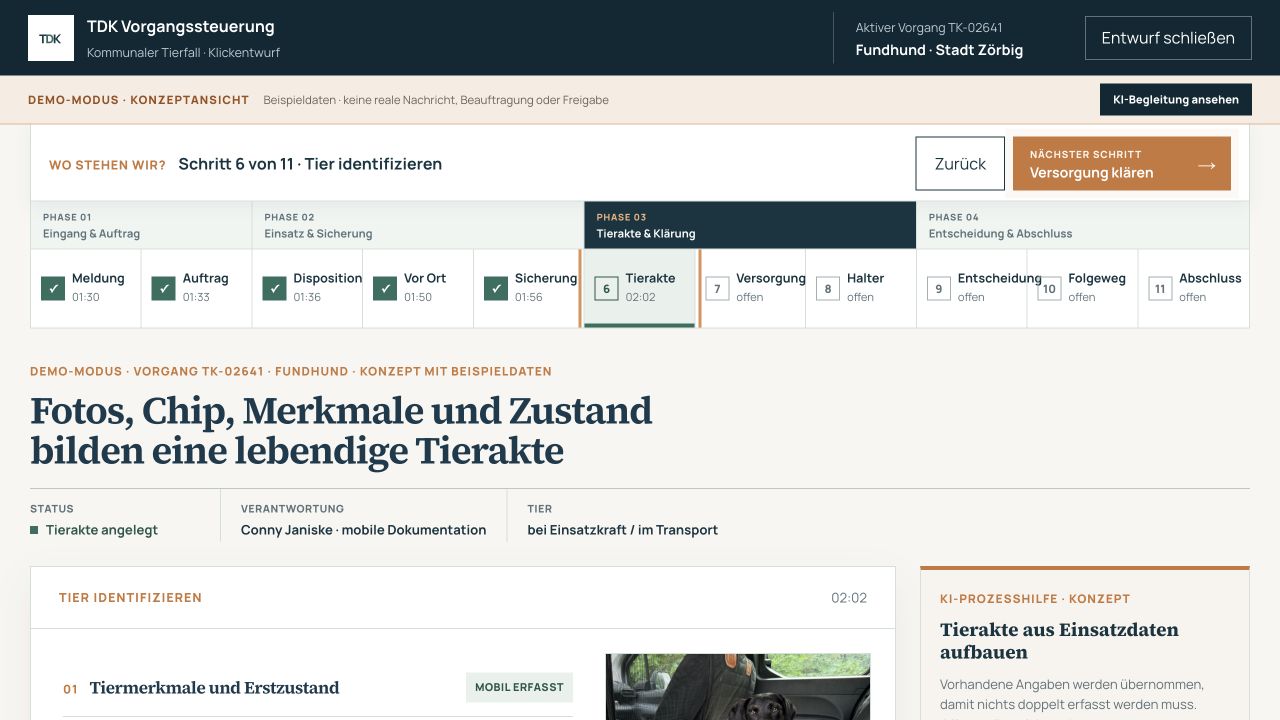This screenshot has width=1280, height=720.
Task: Go back with the Zurück button
Action: tap(960, 164)
